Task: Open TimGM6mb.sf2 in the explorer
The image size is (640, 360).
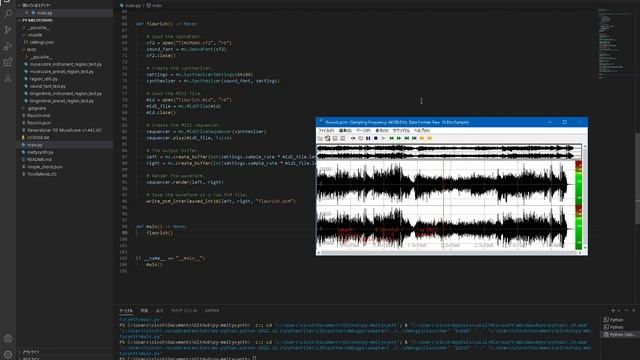Action: tap(42, 174)
